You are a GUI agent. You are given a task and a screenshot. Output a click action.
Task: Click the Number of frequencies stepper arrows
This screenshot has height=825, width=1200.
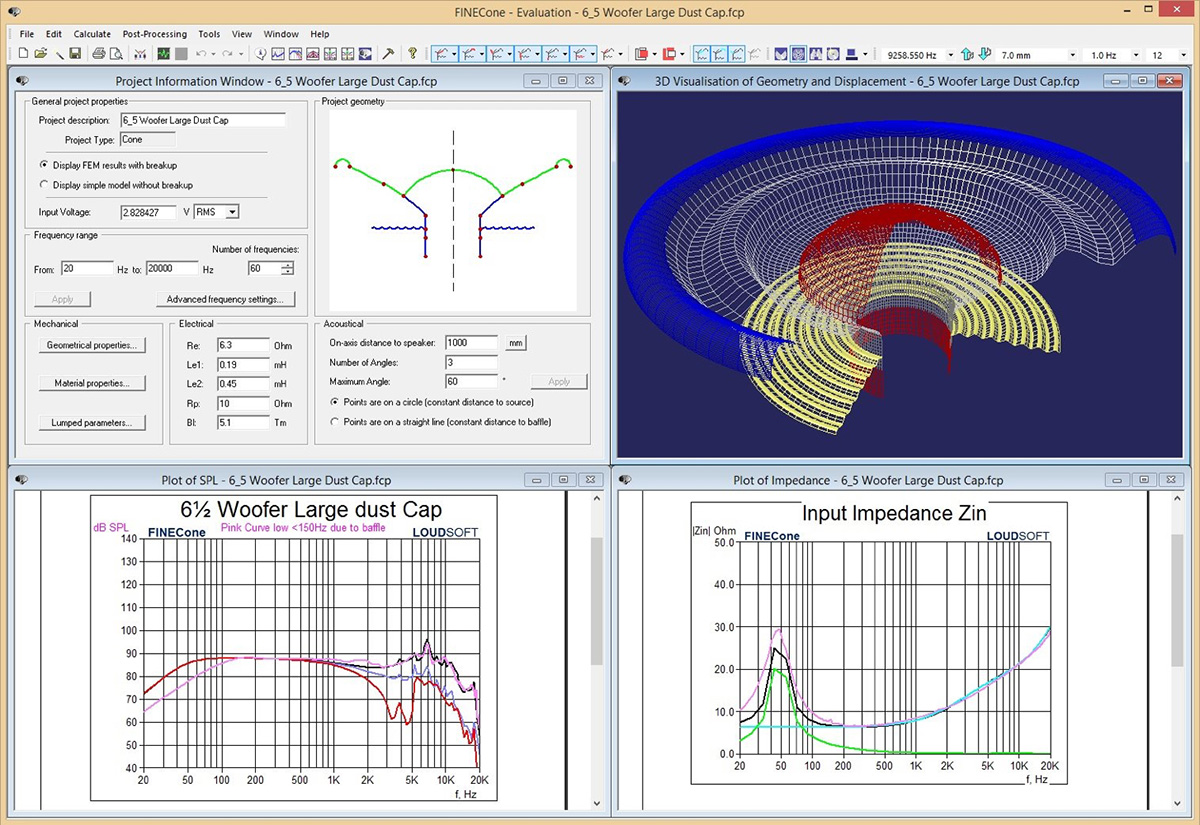tap(287, 269)
